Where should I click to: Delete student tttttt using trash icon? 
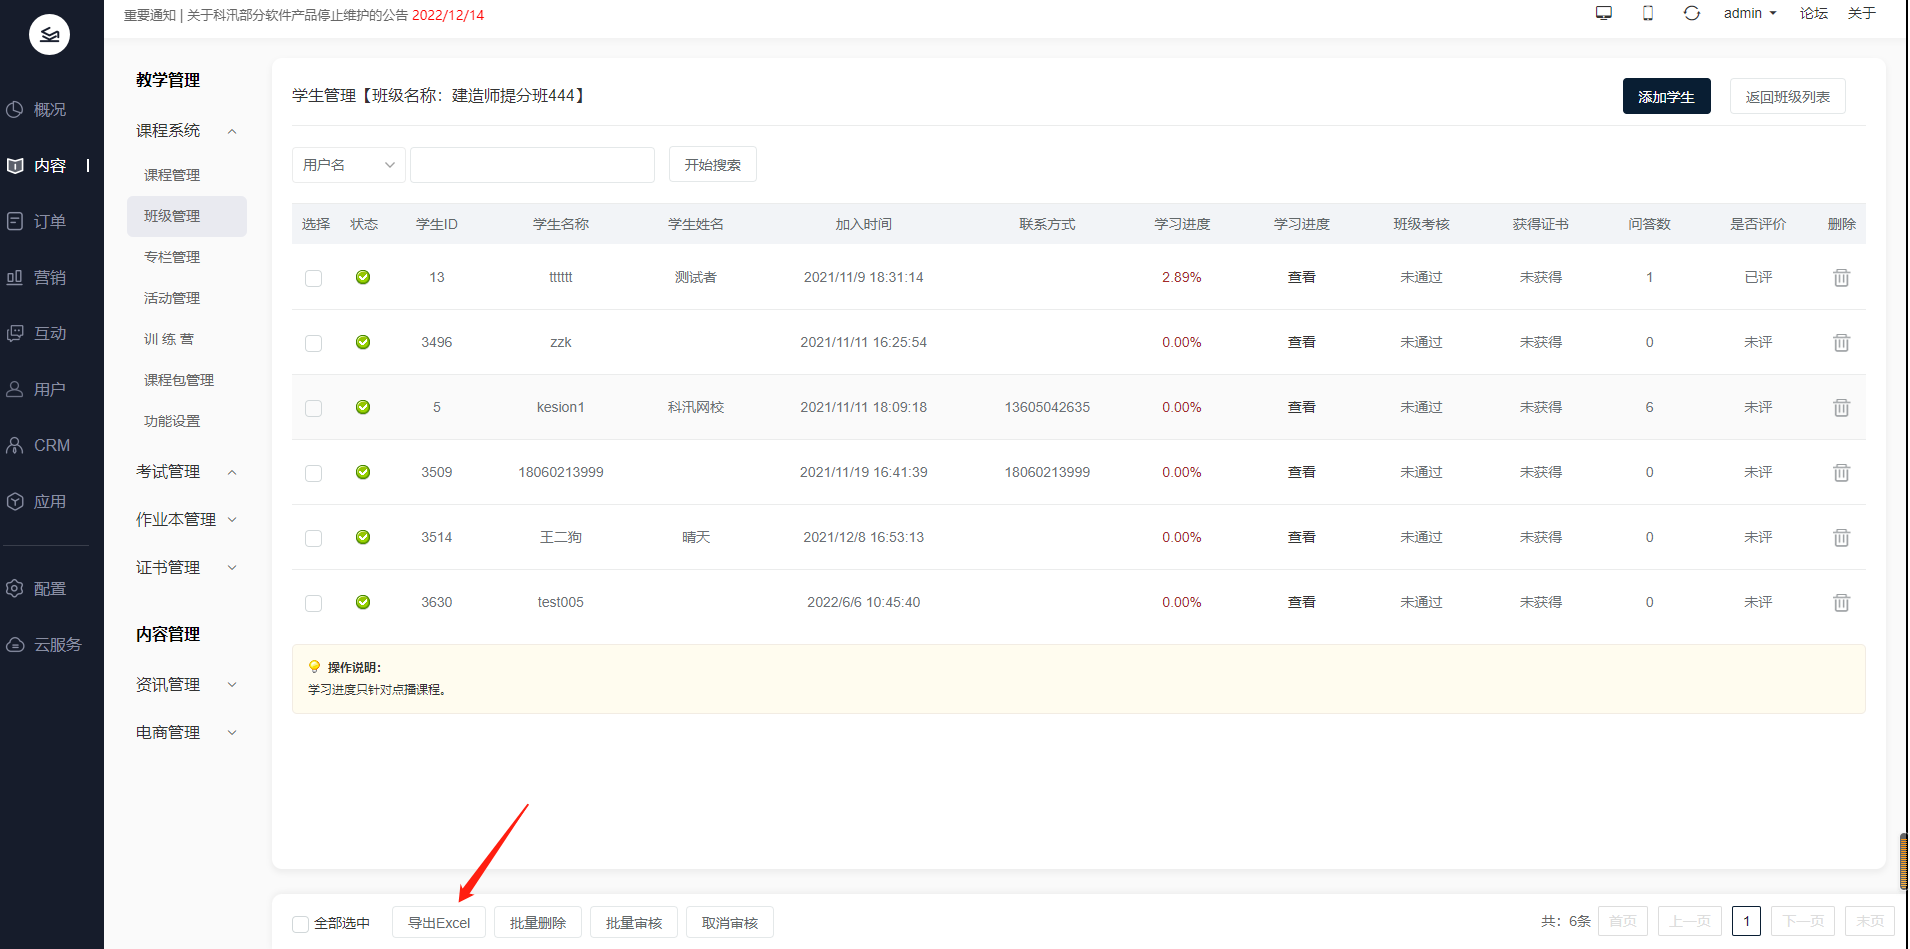[1841, 278]
